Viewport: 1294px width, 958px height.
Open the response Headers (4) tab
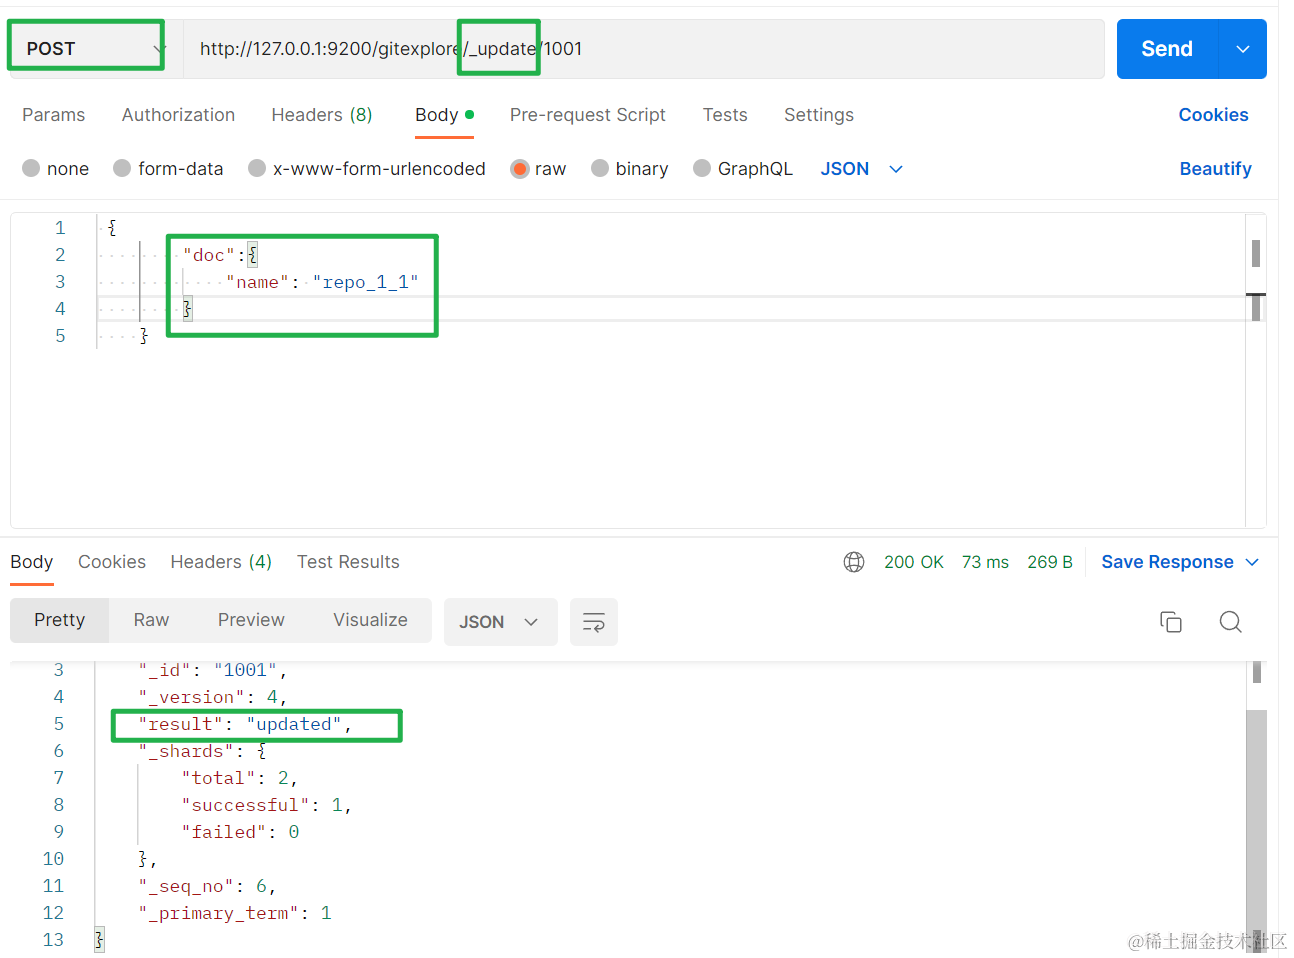coord(221,562)
